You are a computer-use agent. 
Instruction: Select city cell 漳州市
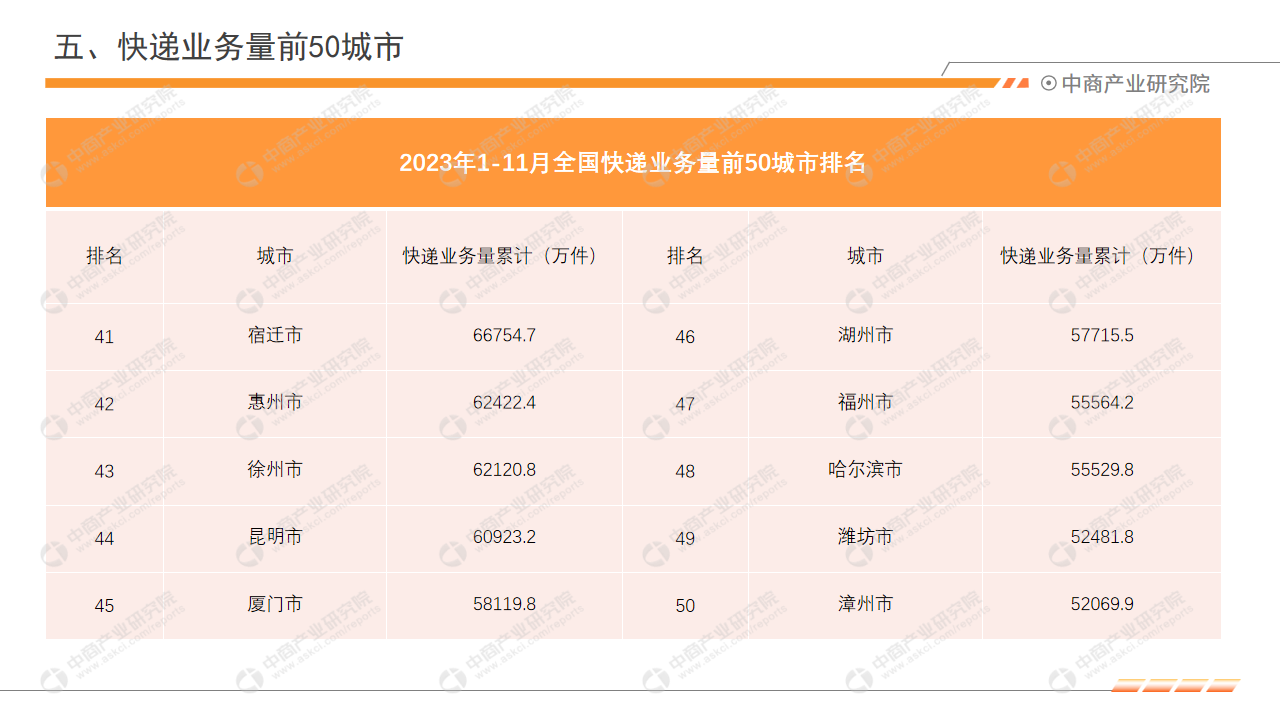[866, 604]
